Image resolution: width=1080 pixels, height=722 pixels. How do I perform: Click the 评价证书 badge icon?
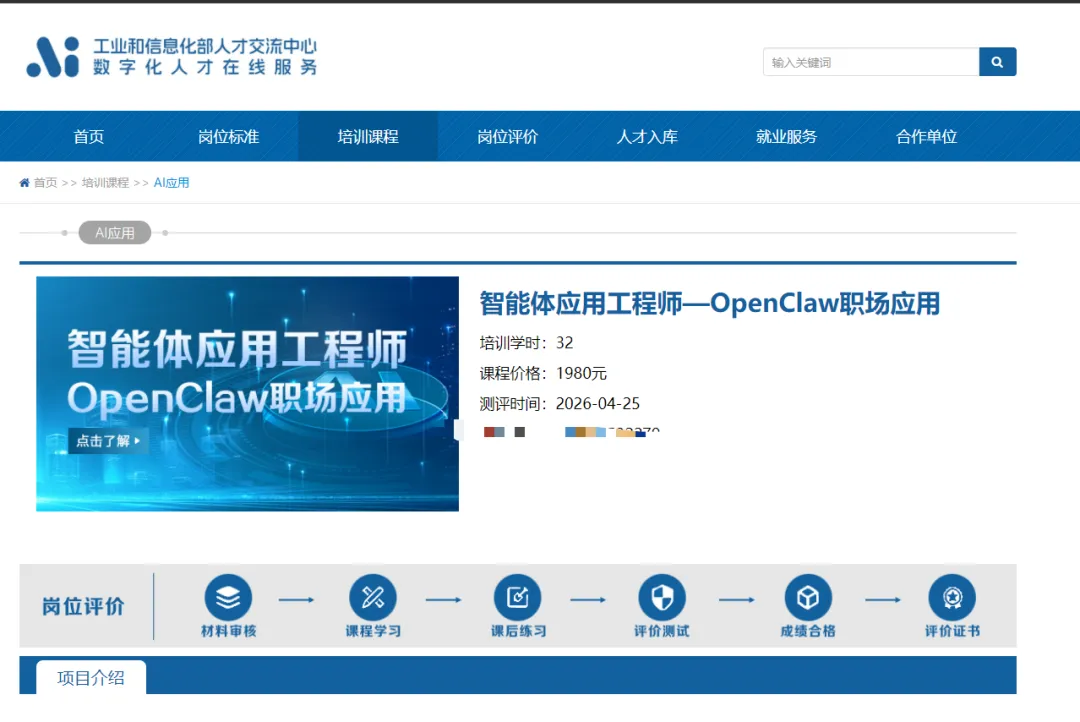[x=952, y=597]
